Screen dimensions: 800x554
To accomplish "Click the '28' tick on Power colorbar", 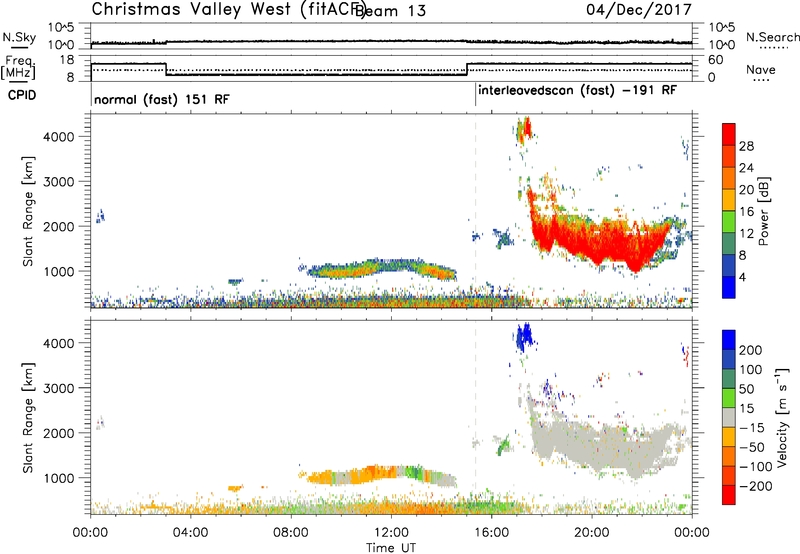I will [746, 146].
